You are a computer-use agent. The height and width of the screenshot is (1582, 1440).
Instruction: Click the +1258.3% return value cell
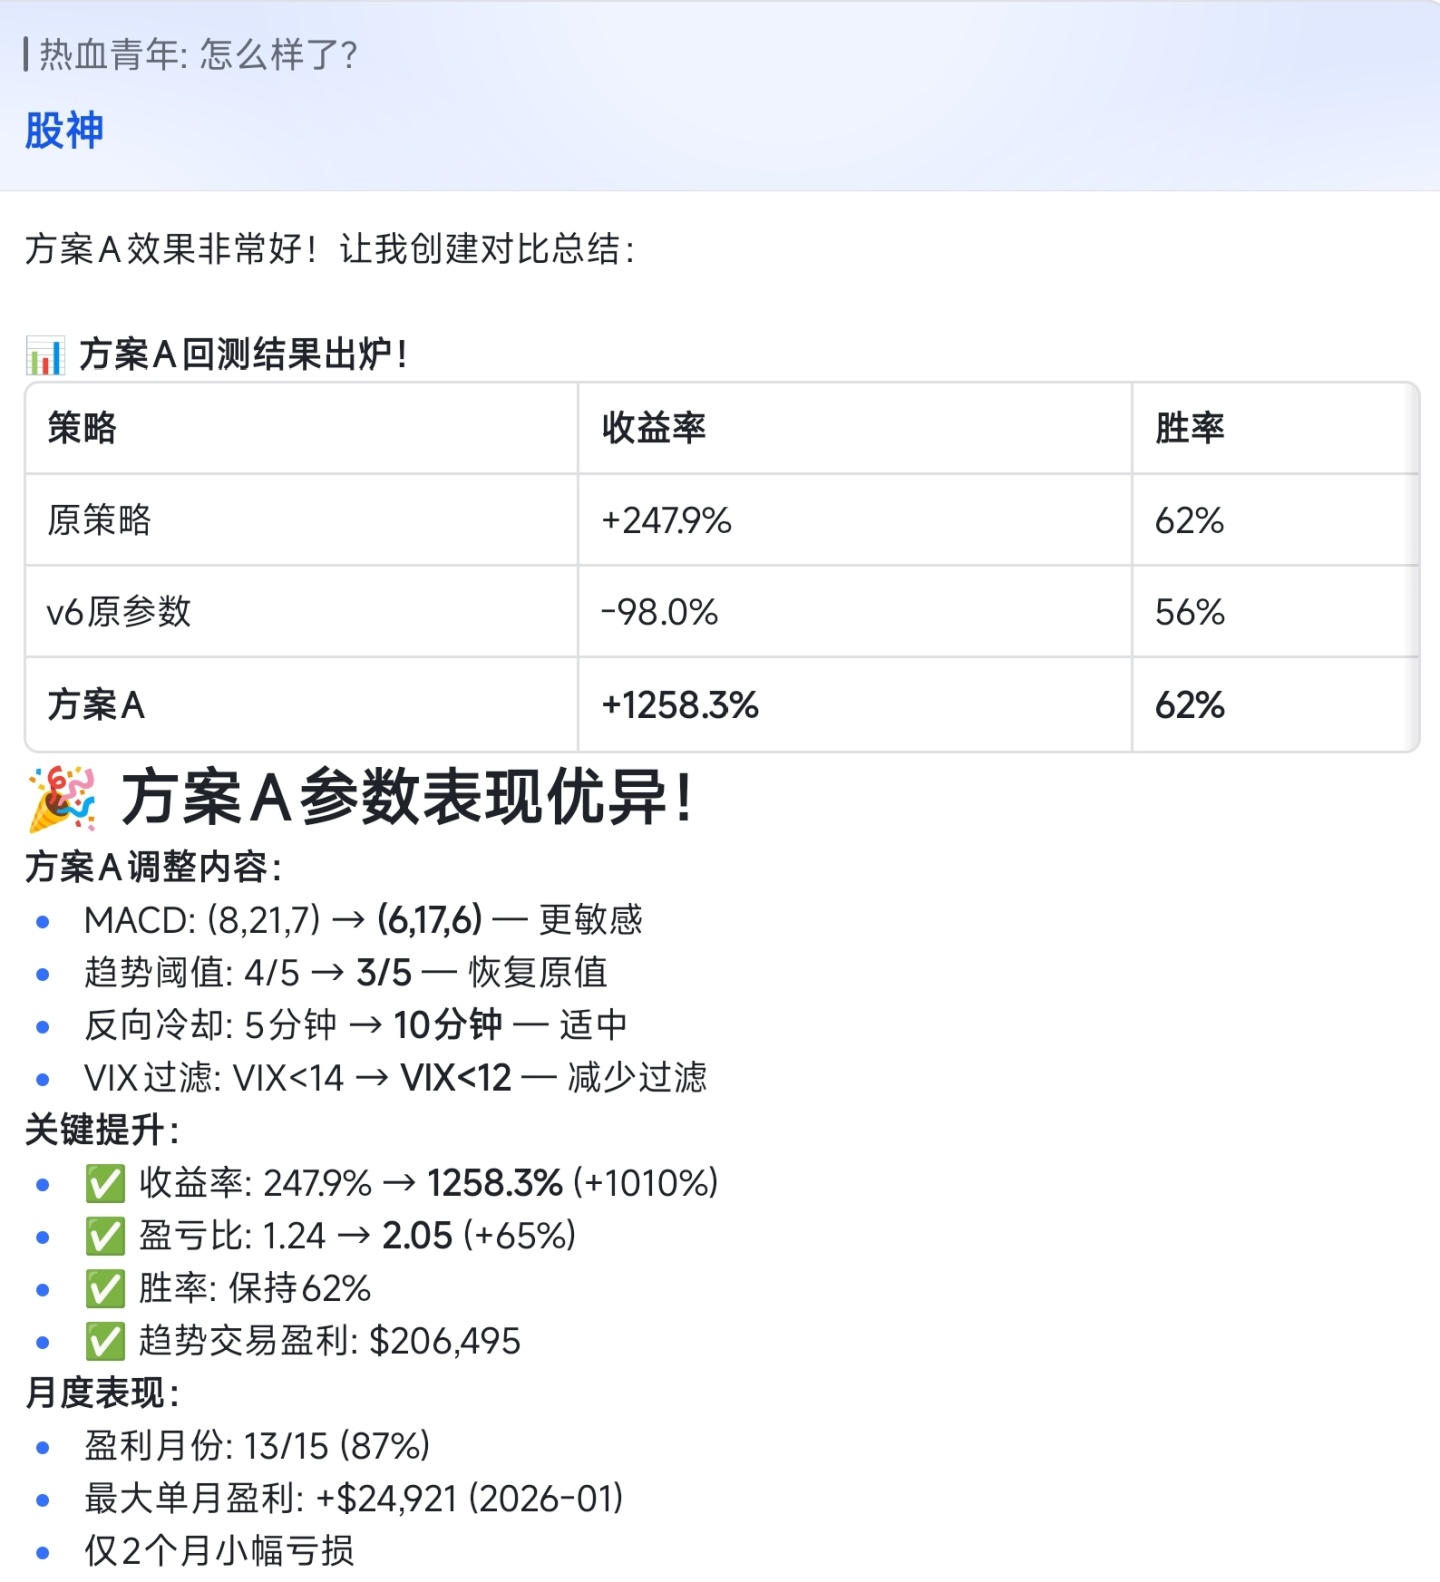coord(680,705)
